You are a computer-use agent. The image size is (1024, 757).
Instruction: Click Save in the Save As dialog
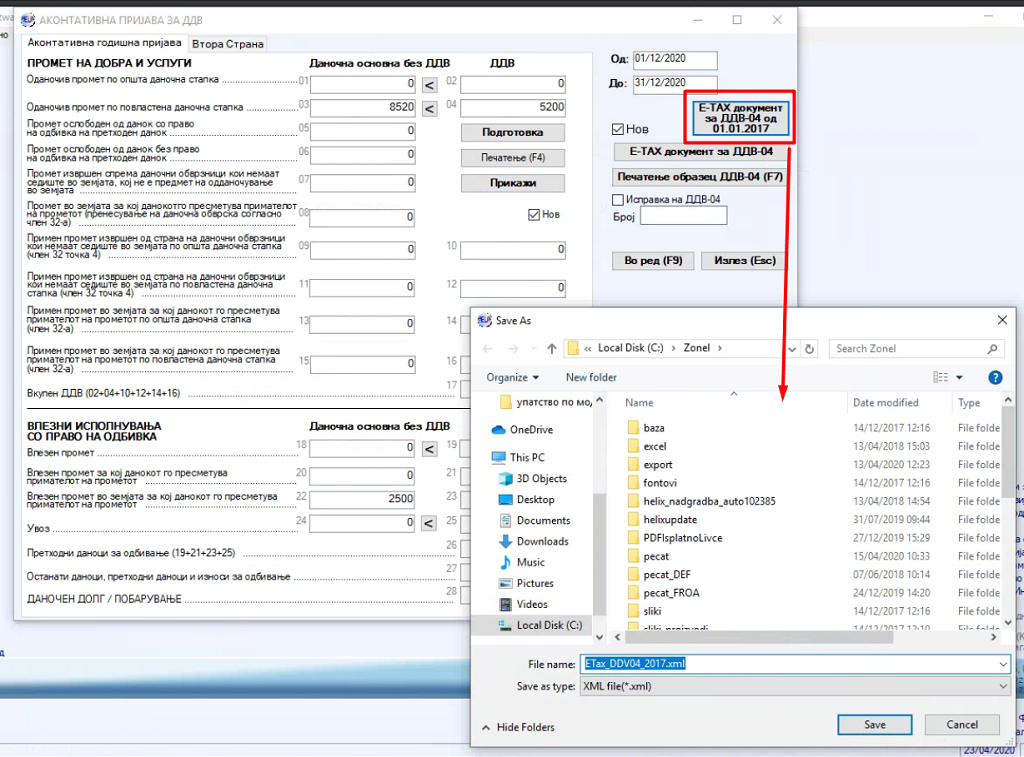(874, 724)
